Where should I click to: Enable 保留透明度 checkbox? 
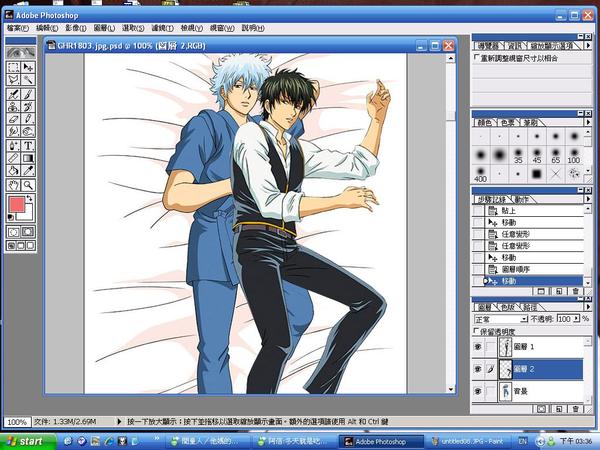[476, 331]
